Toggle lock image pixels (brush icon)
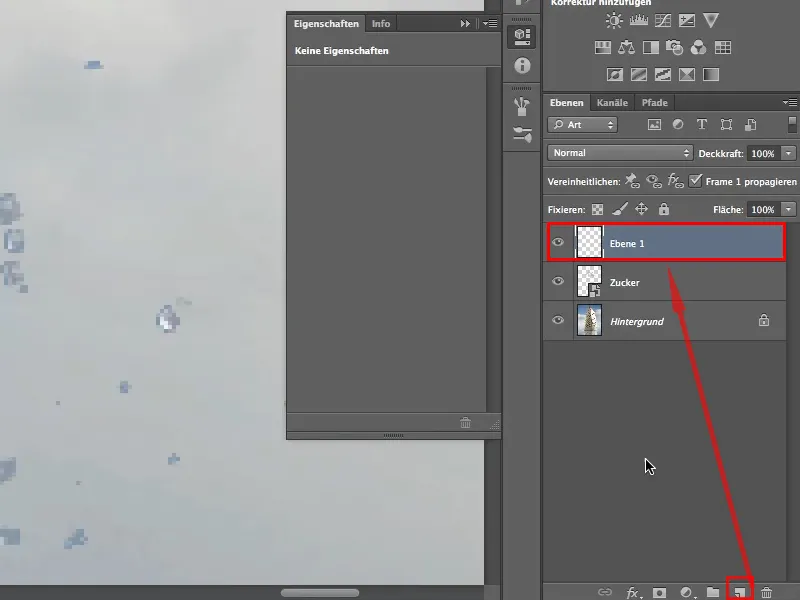This screenshot has width=800, height=600. click(x=619, y=209)
